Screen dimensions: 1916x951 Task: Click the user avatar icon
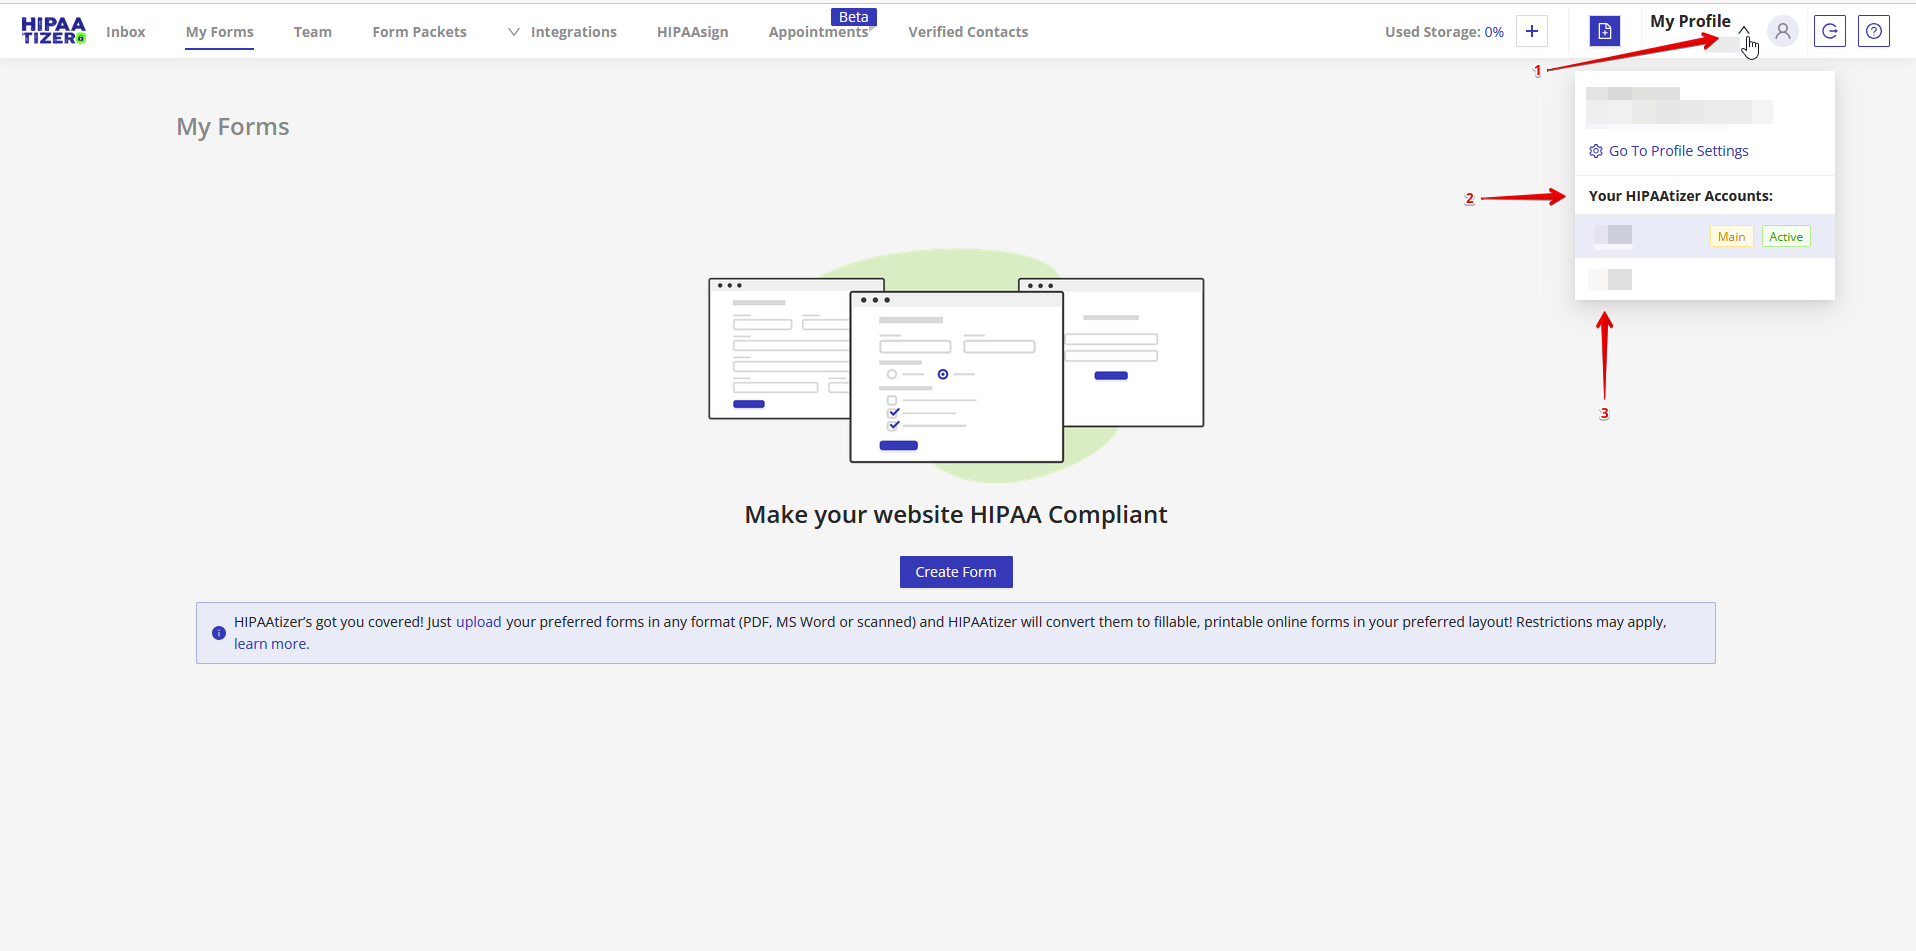pos(1782,31)
